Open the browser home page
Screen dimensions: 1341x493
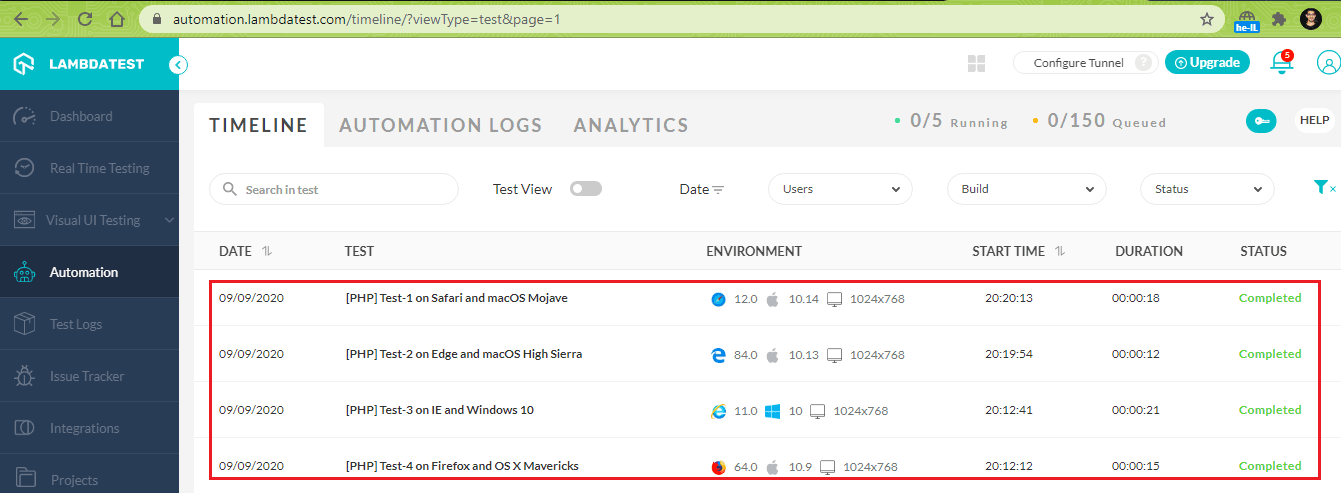[x=117, y=19]
